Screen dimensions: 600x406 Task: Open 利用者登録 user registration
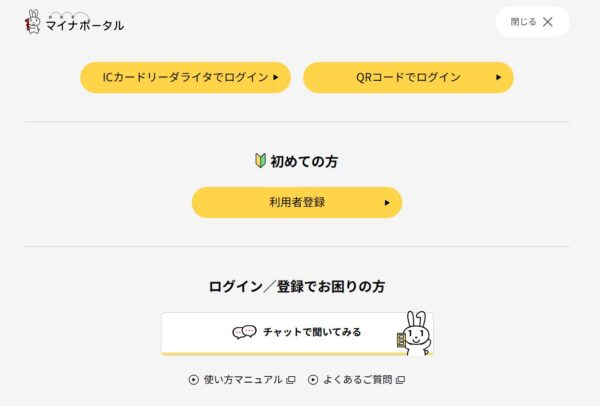[x=297, y=202]
